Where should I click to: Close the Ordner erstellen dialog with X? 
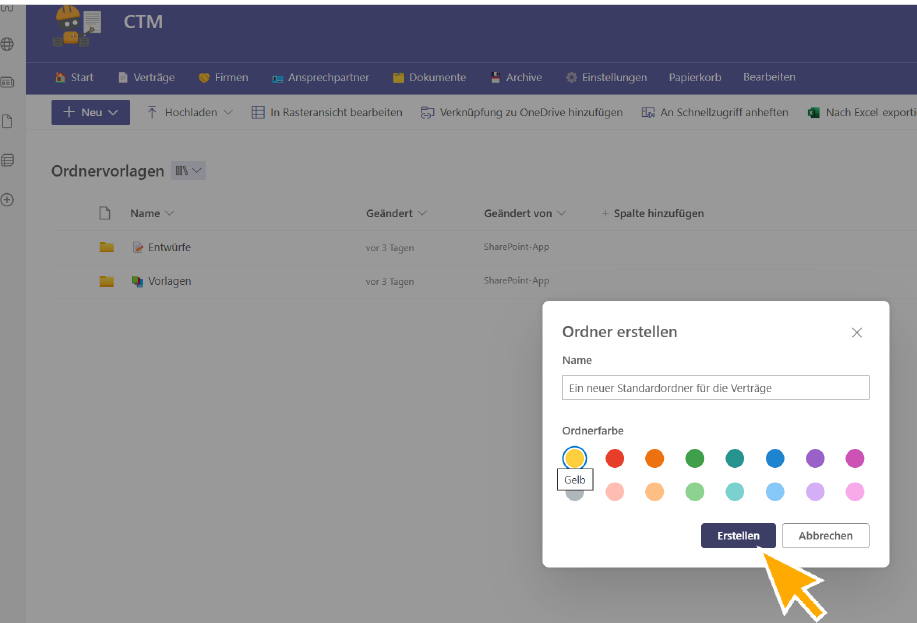pos(856,332)
